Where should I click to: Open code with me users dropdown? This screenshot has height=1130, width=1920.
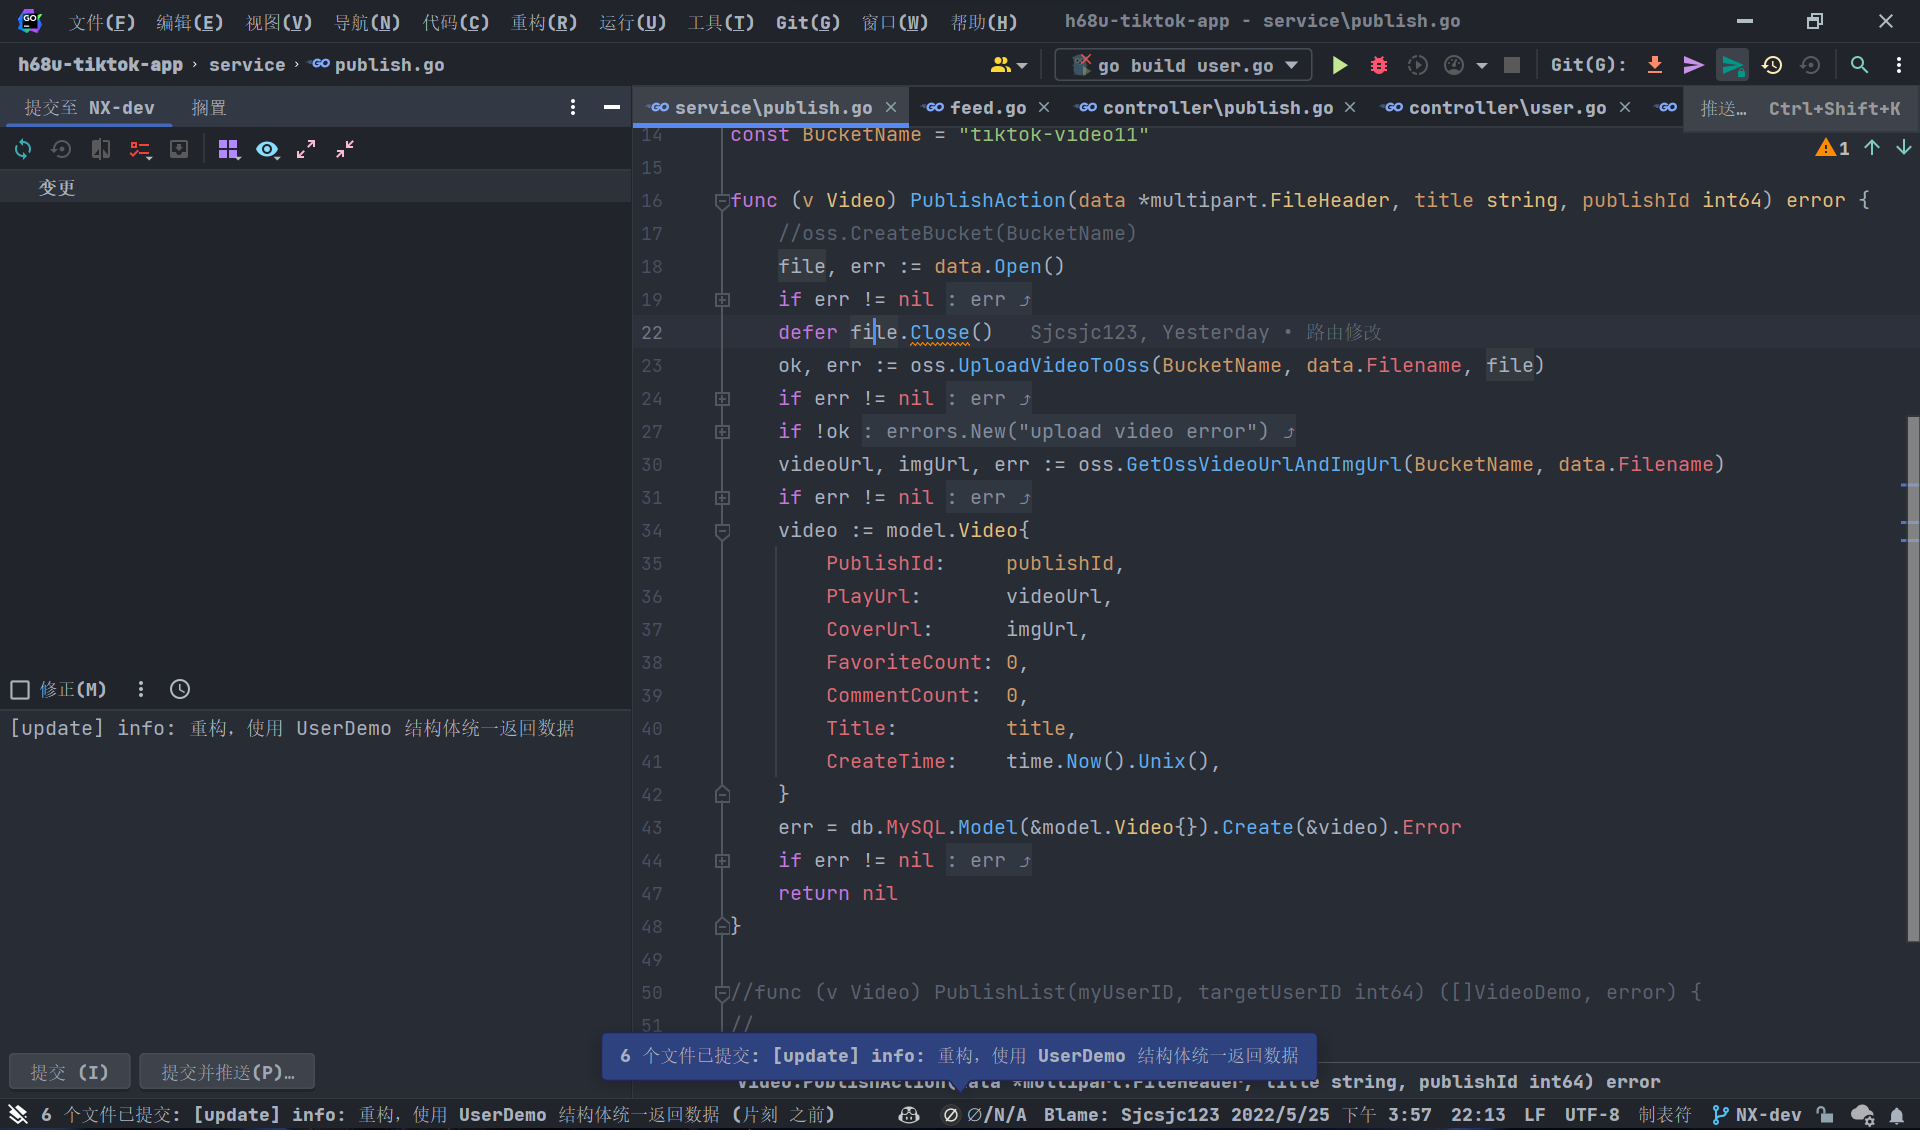(x=1008, y=65)
